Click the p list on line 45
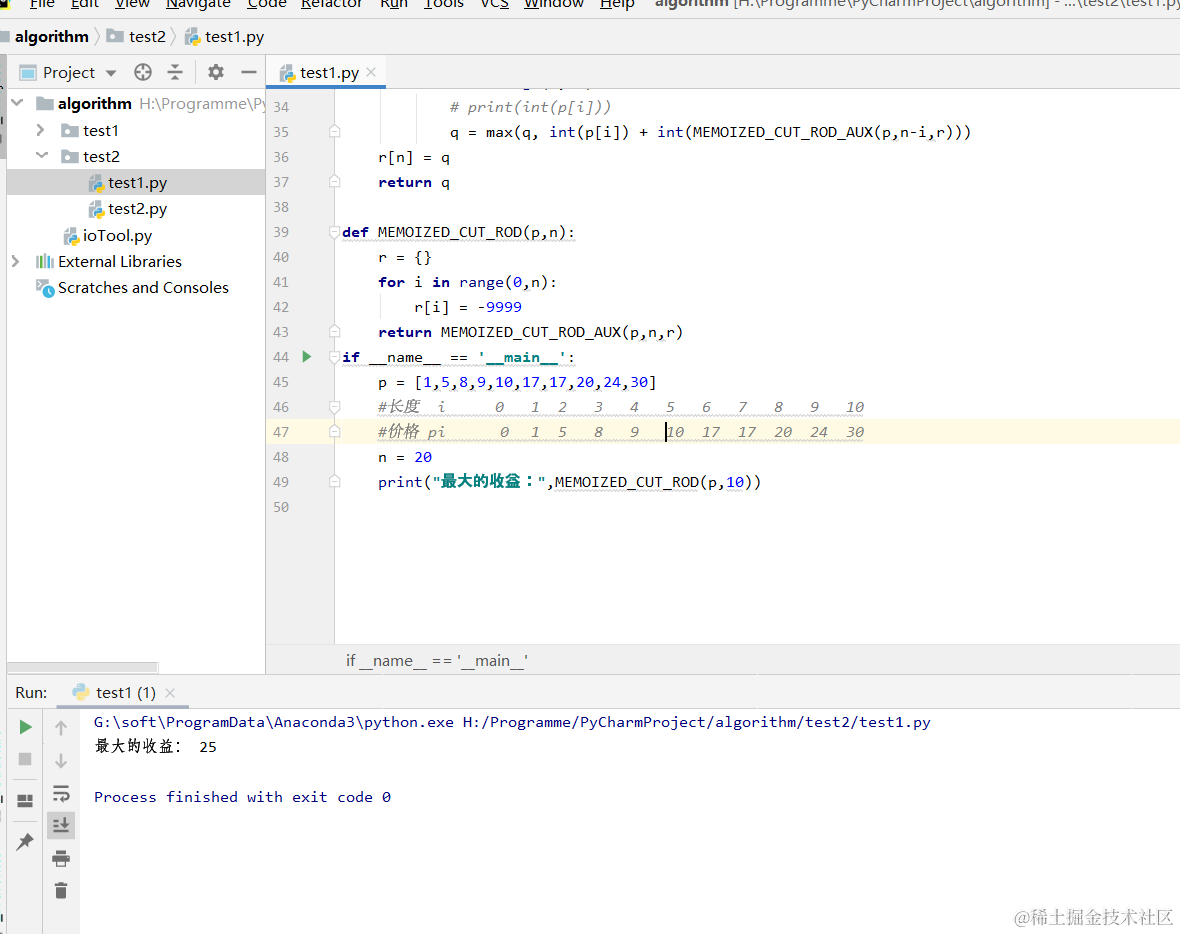The width and height of the screenshot is (1180, 934). pyautogui.click(x=517, y=382)
